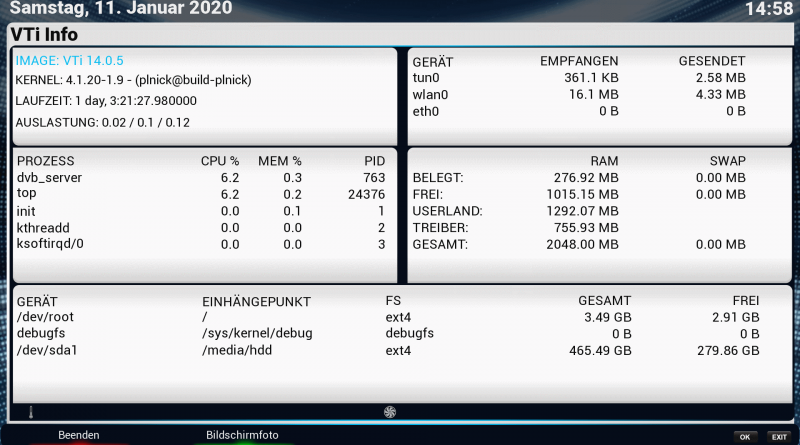Select the /dev/sda1 device entry
The width and height of the screenshot is (800, 445).
pyautogui.click(x=47, y=350)
